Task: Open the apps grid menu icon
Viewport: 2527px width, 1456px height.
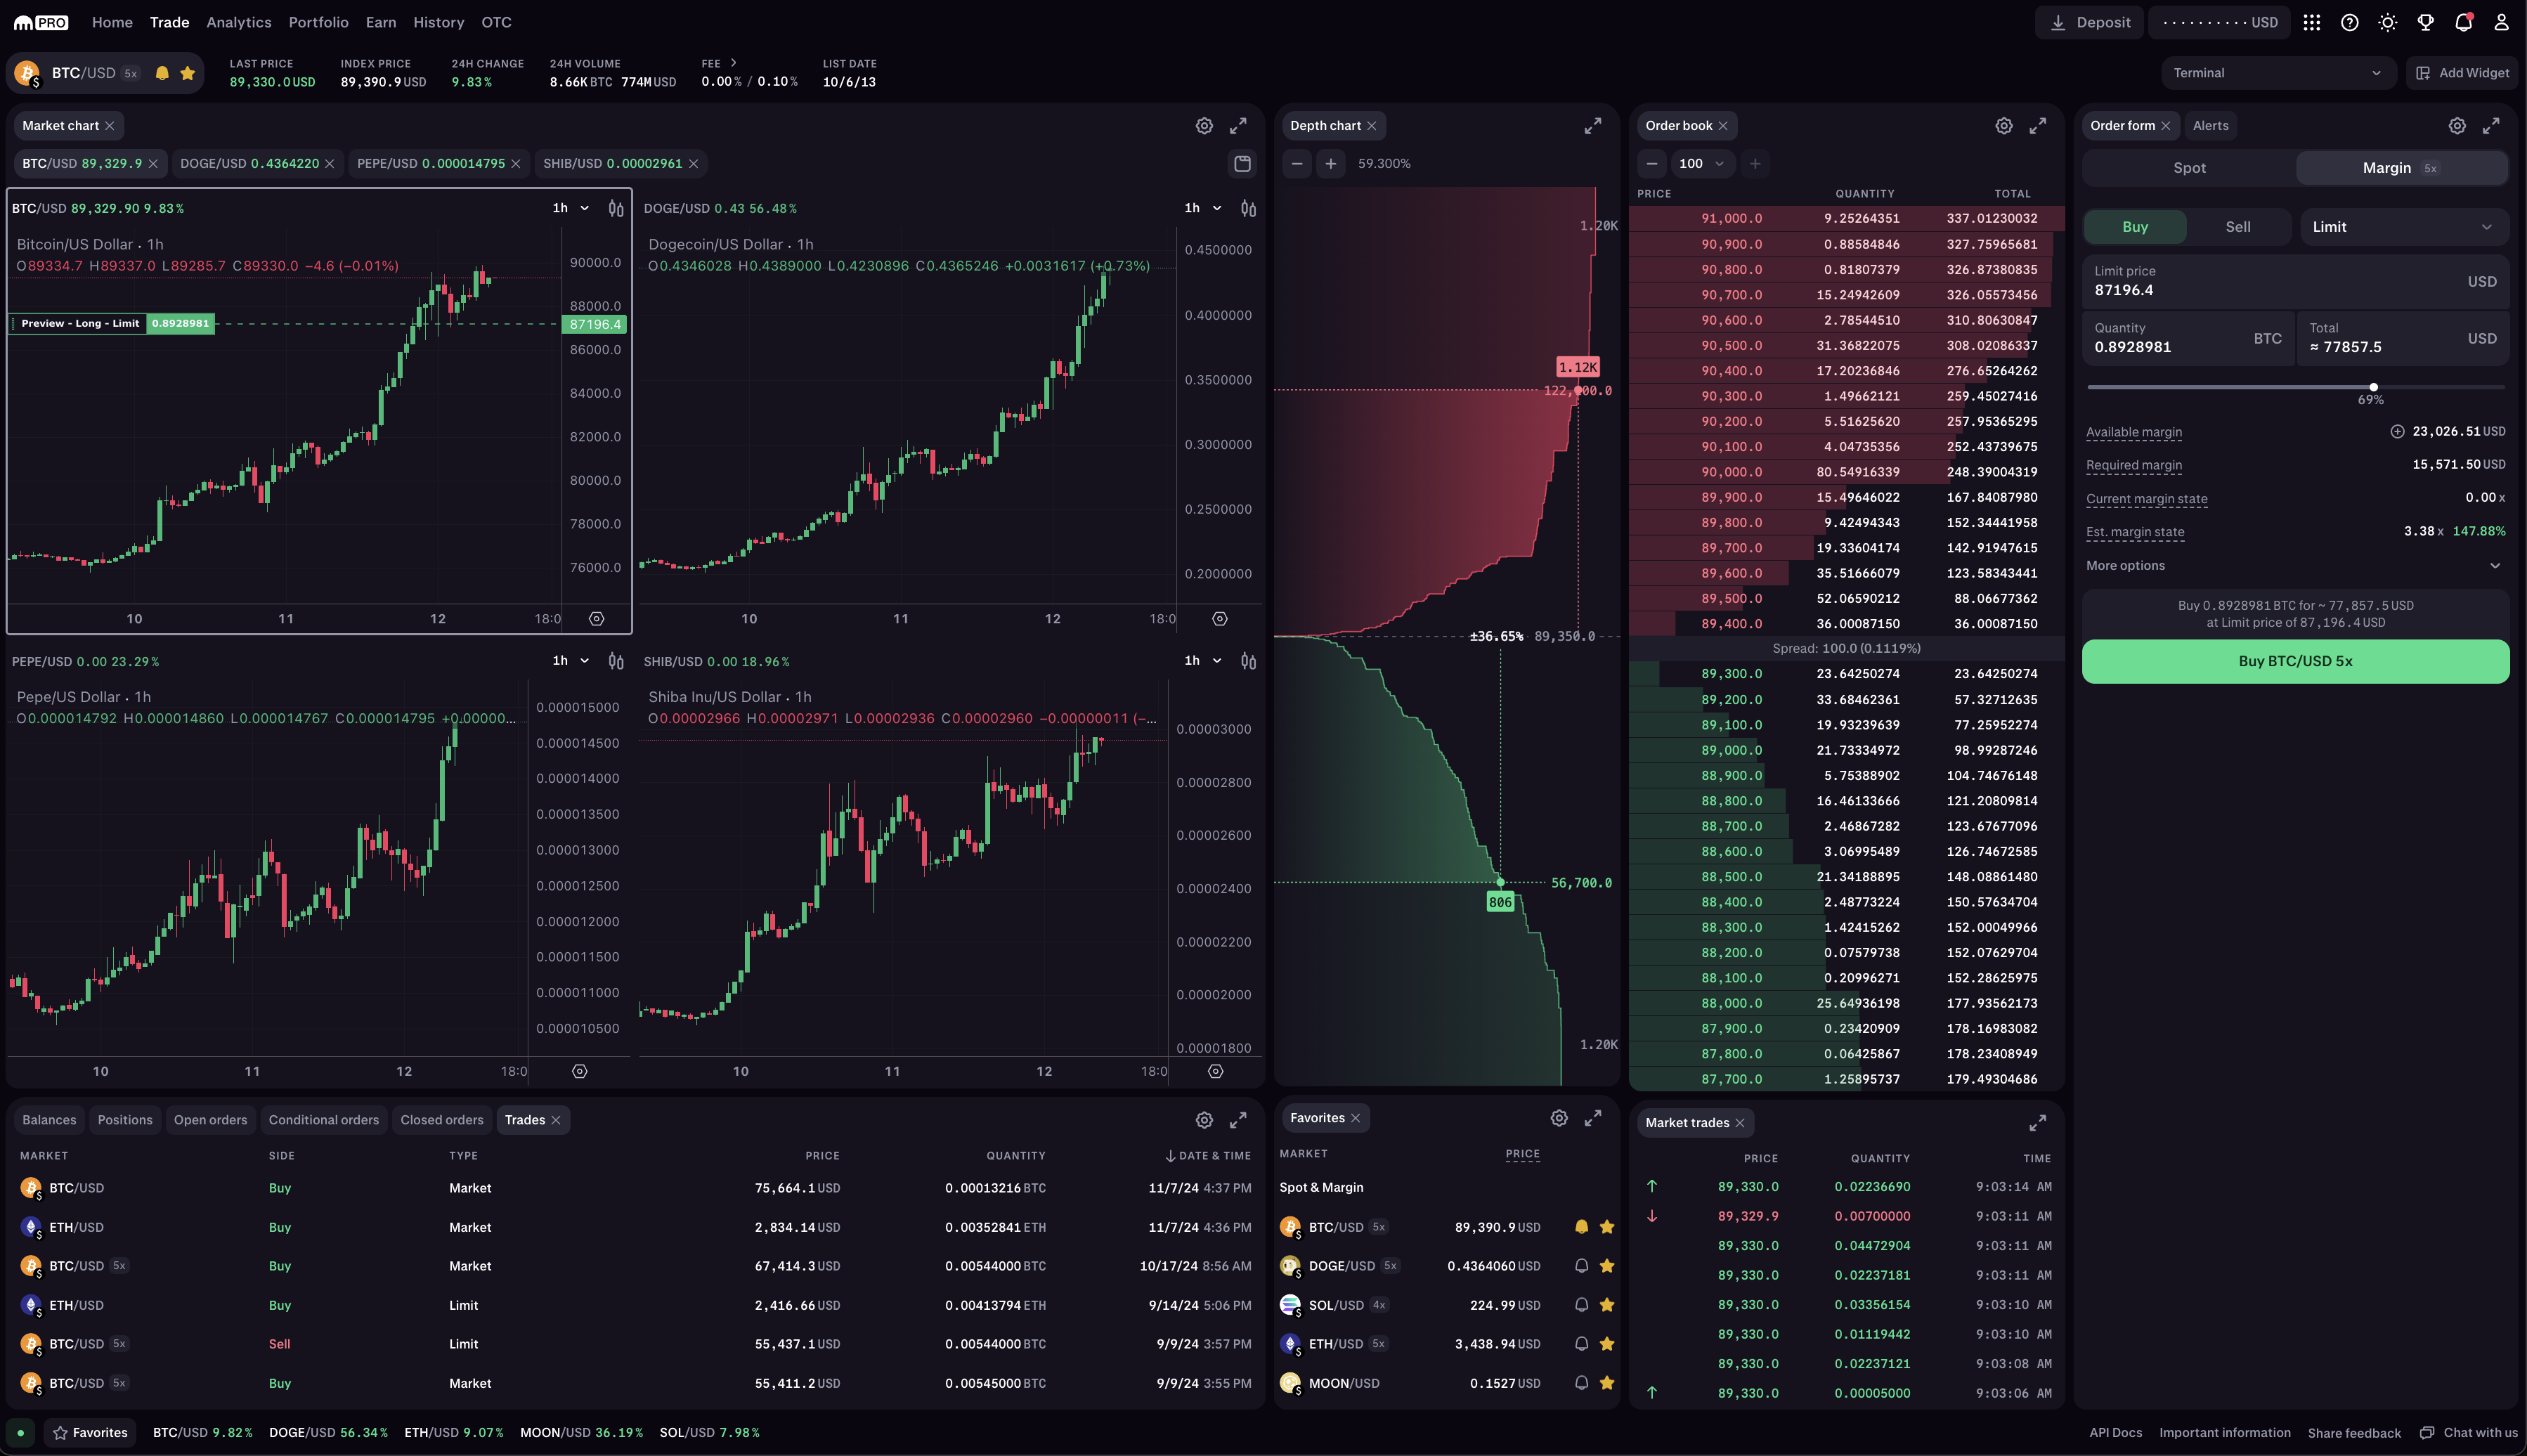Action: tap(2311, 22)
